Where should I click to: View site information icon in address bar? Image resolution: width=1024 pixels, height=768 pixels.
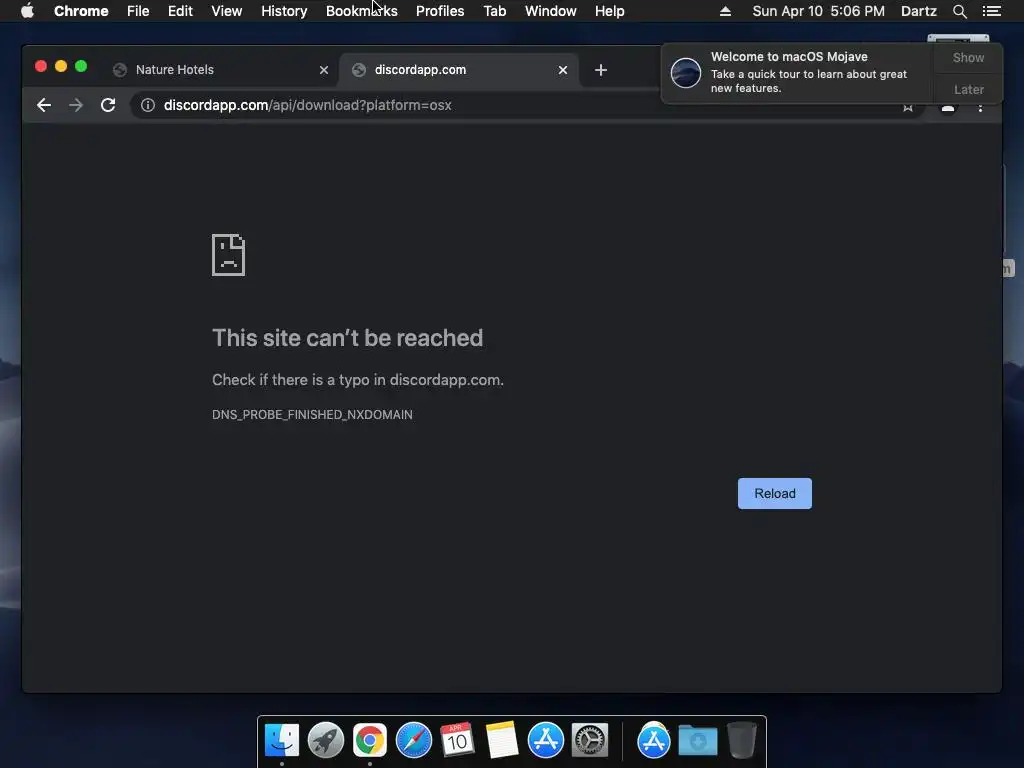[148, 105]
